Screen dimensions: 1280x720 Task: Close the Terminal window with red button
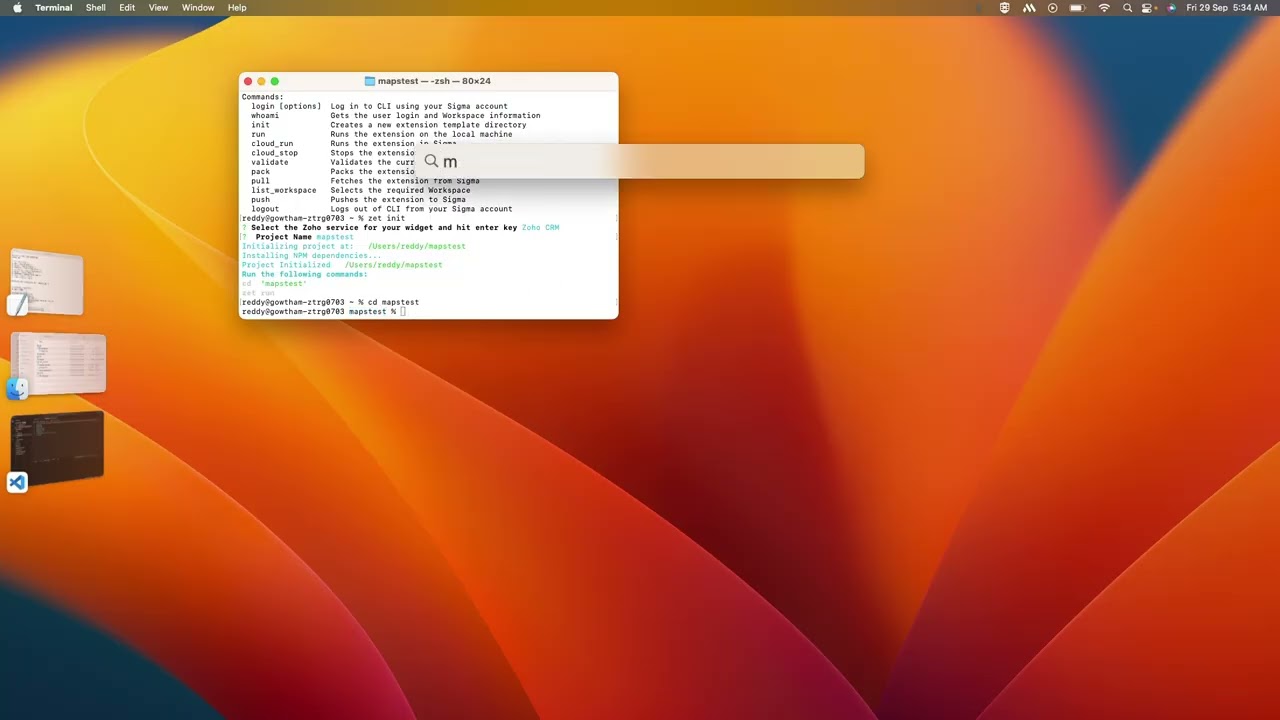click(x=248, y=81)
